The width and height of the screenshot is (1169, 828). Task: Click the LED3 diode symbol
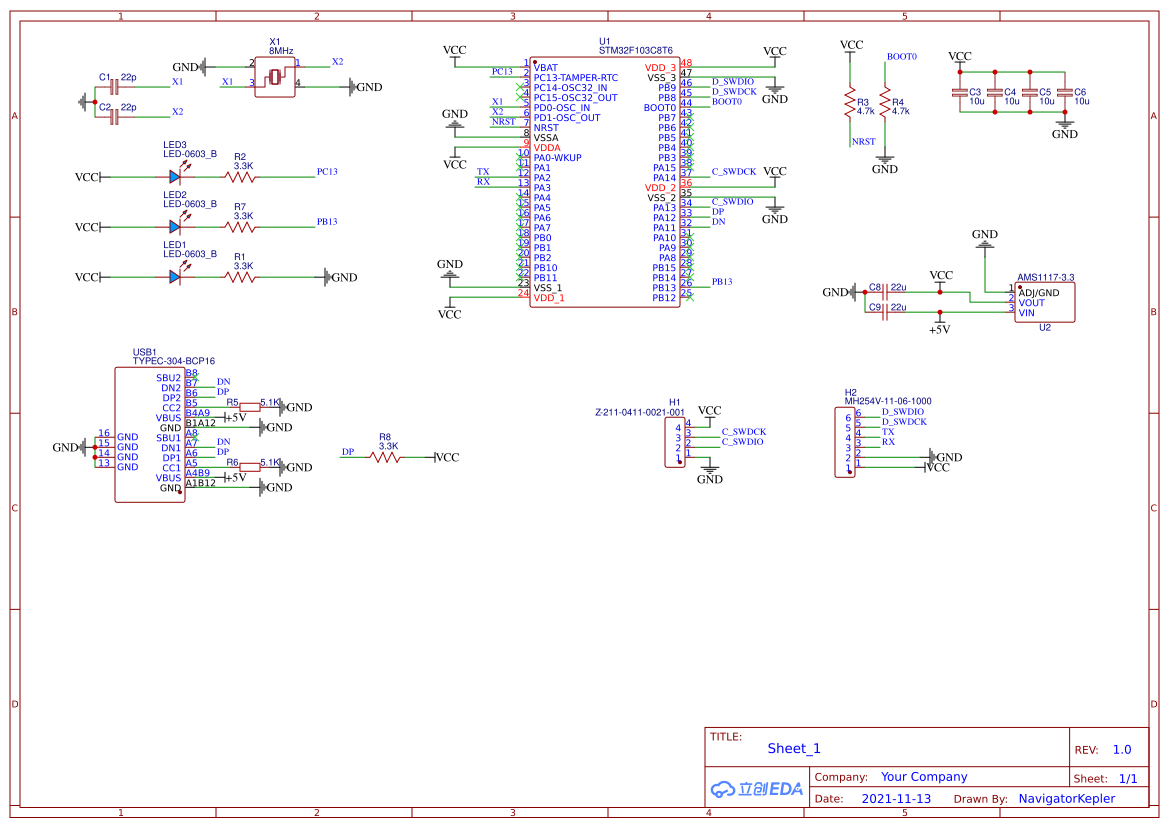click(x=175, y=177)
